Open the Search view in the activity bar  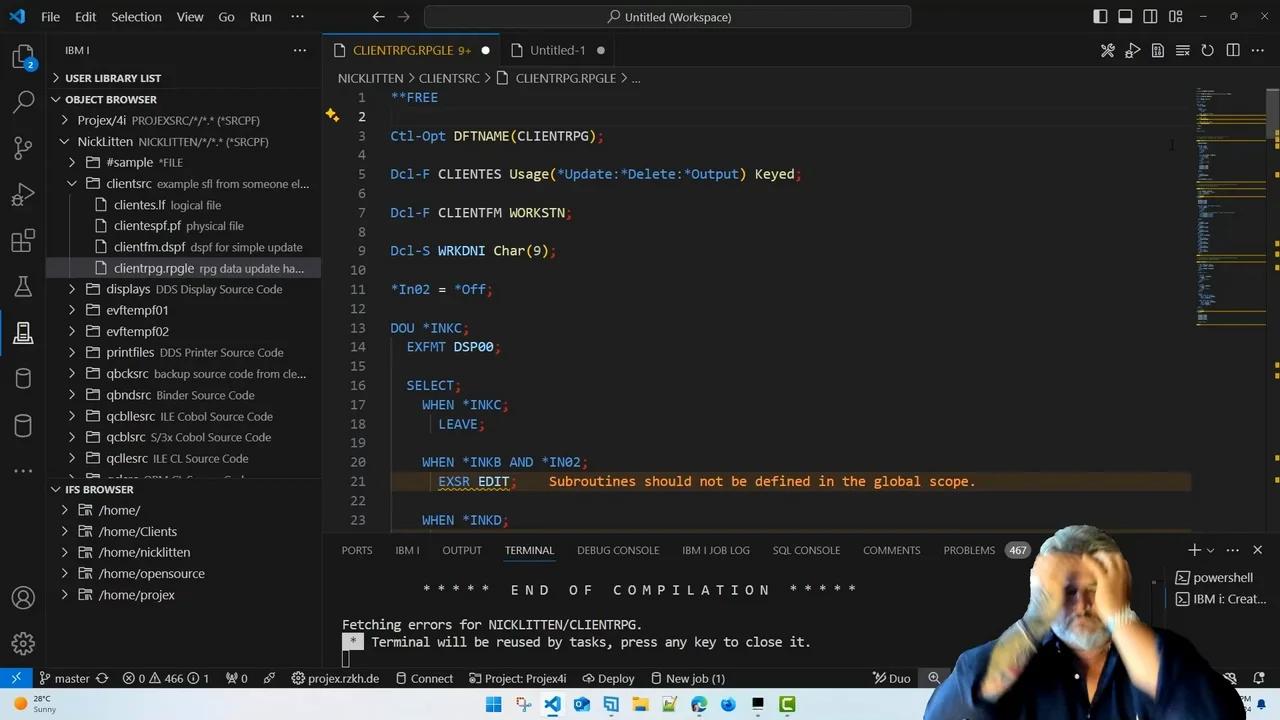[x=23, y=102]
